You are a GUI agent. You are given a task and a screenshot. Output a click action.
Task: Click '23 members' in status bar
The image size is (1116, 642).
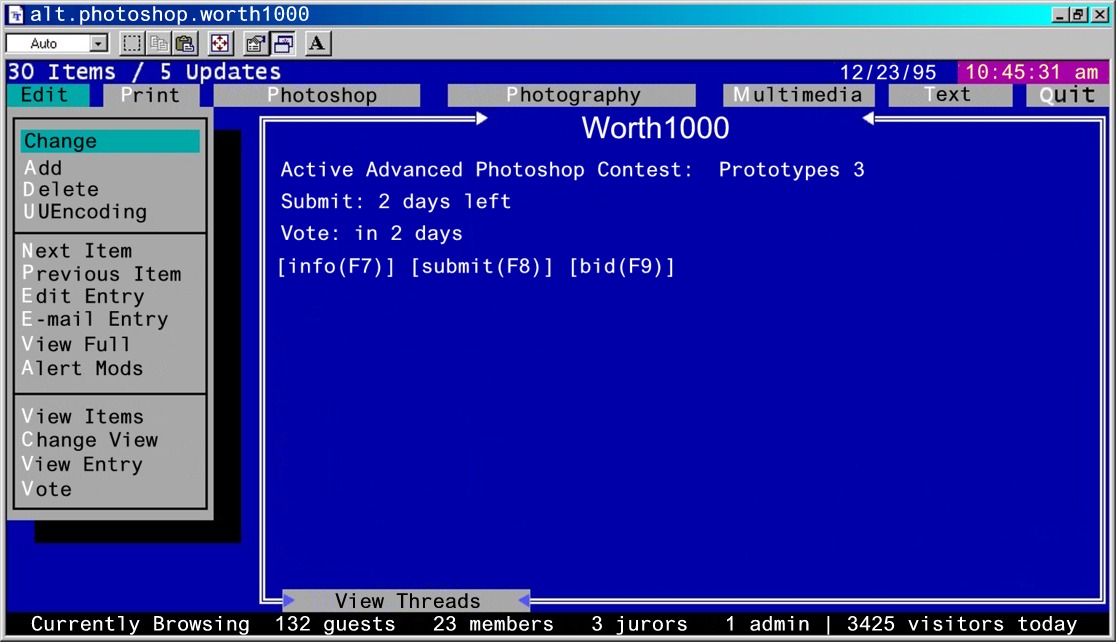click(493, 624)
